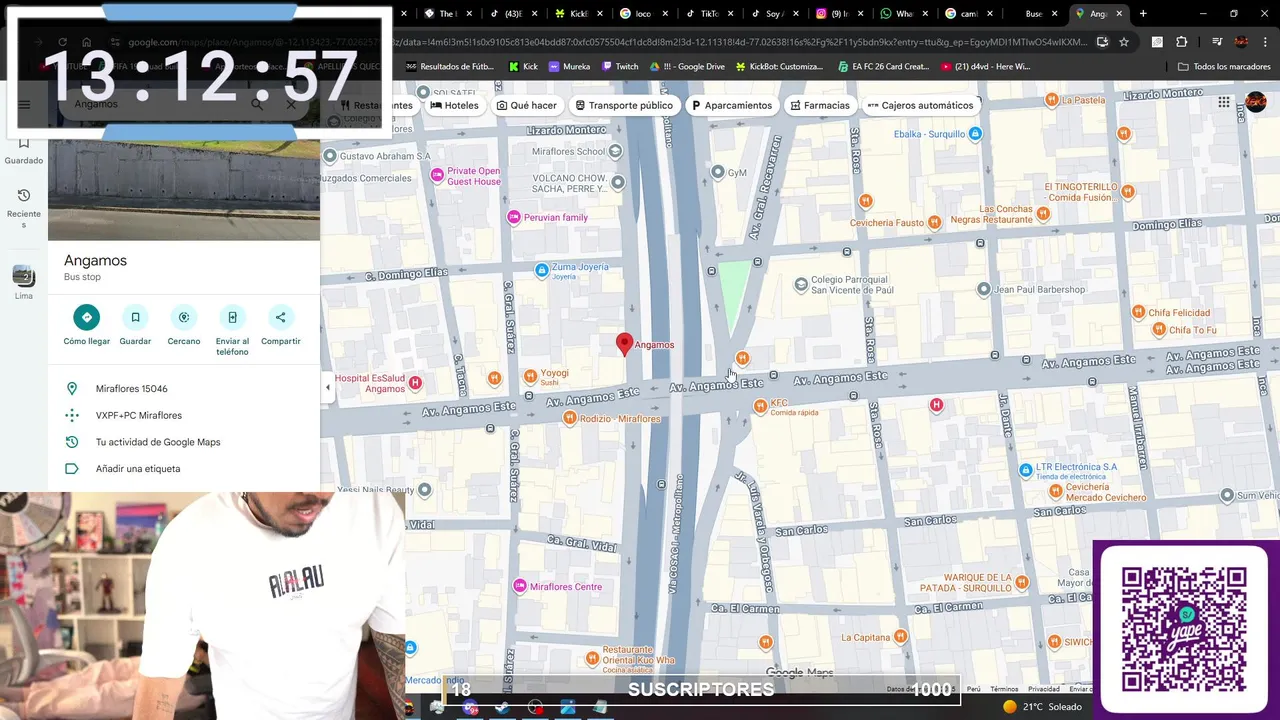
Task: Open the Recientes history icon in the sidebar
Action: [x=24, y=195]
